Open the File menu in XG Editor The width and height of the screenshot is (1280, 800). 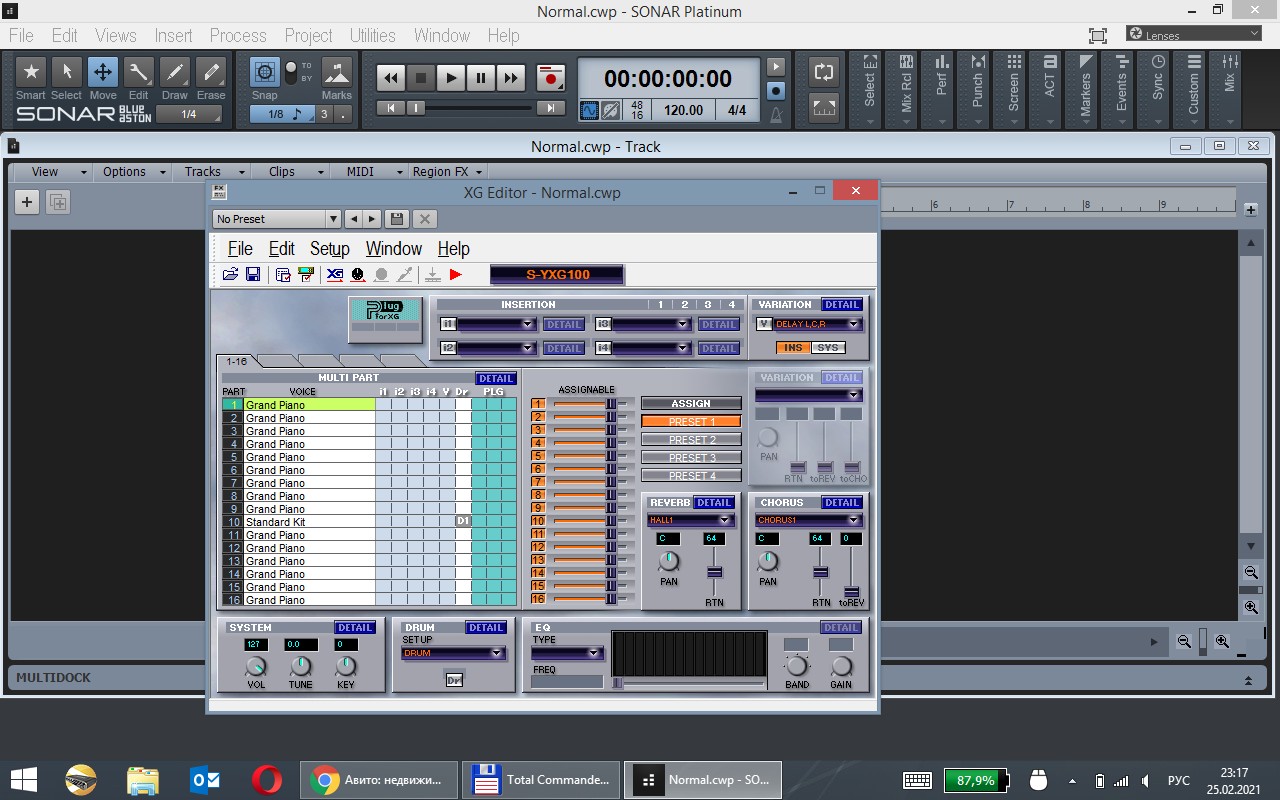tap(240, 249)
